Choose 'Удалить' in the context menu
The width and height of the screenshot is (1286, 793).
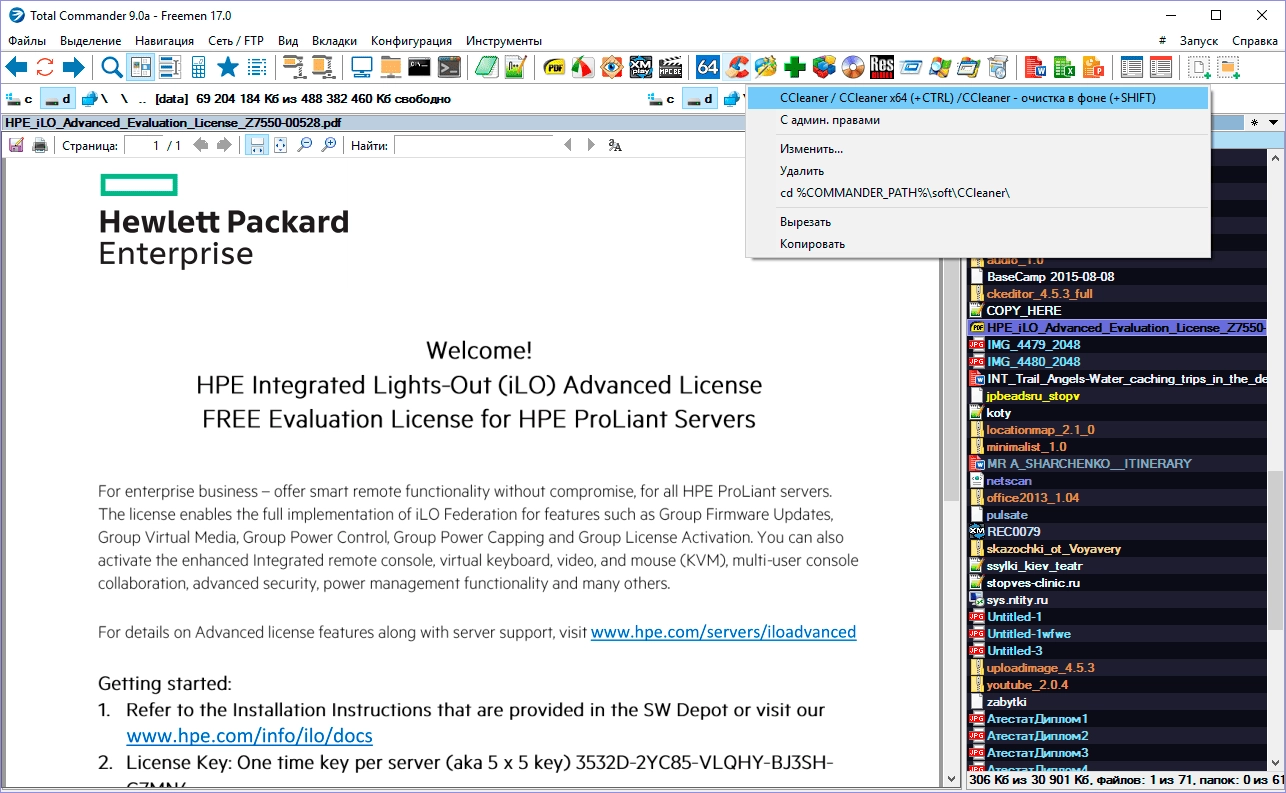point(979,171)
